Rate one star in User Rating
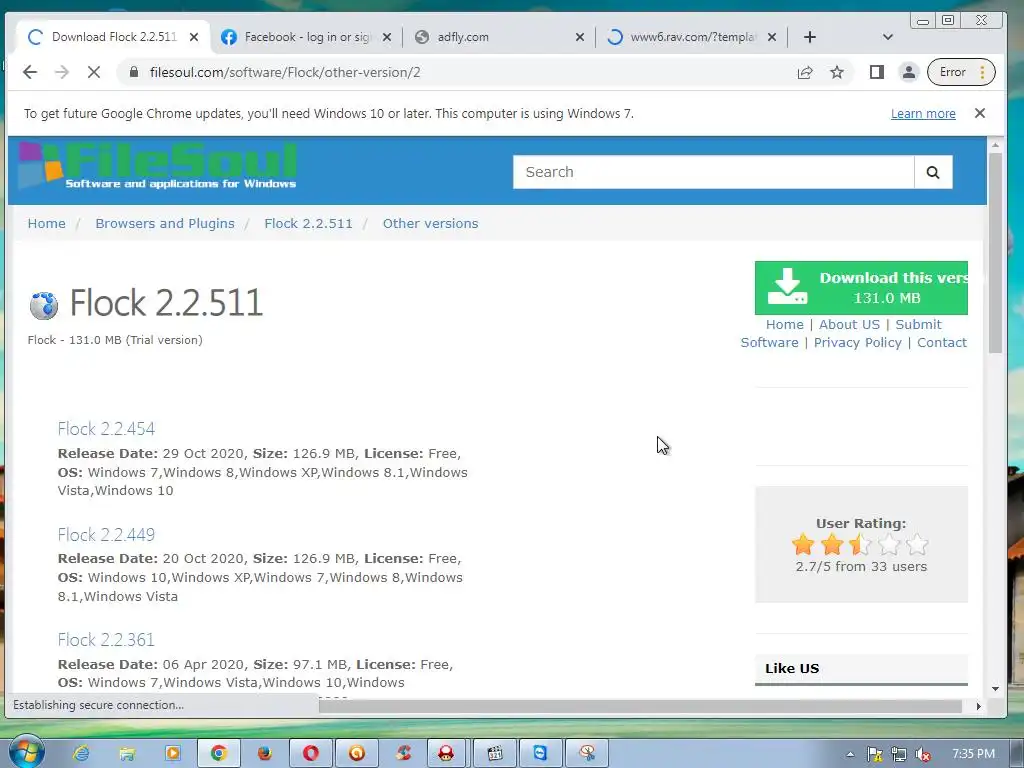This screenshot has width=1024, height=768. (x=803, y=544)
